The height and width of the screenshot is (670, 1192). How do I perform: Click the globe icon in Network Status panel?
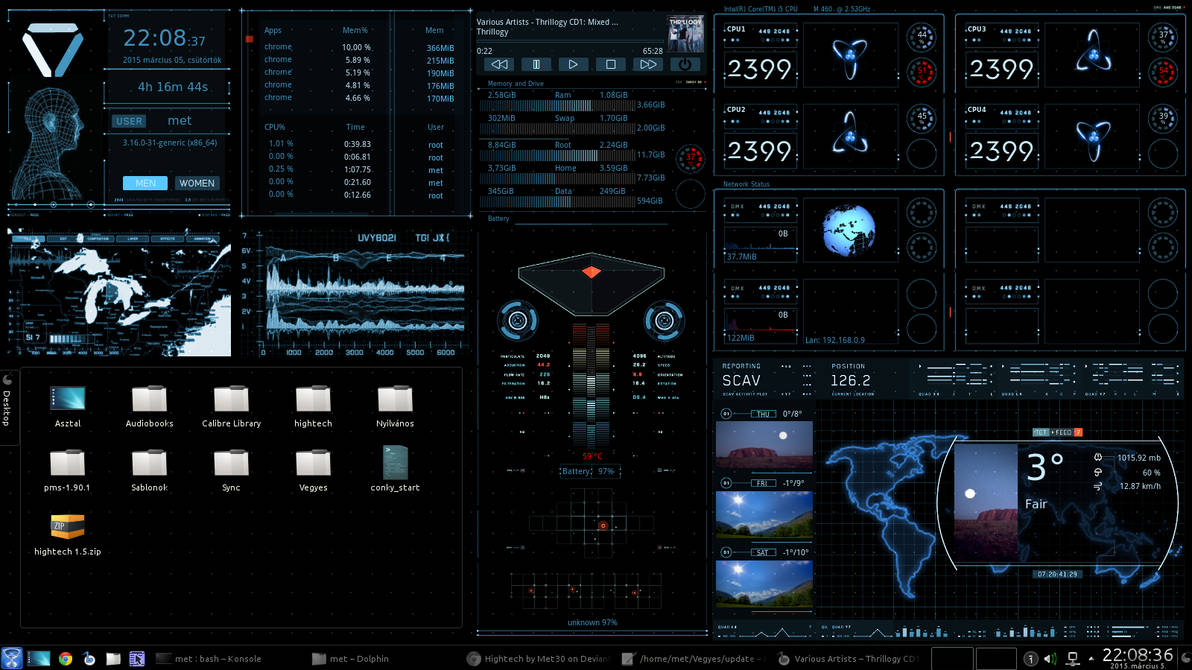tap(850, 229)
